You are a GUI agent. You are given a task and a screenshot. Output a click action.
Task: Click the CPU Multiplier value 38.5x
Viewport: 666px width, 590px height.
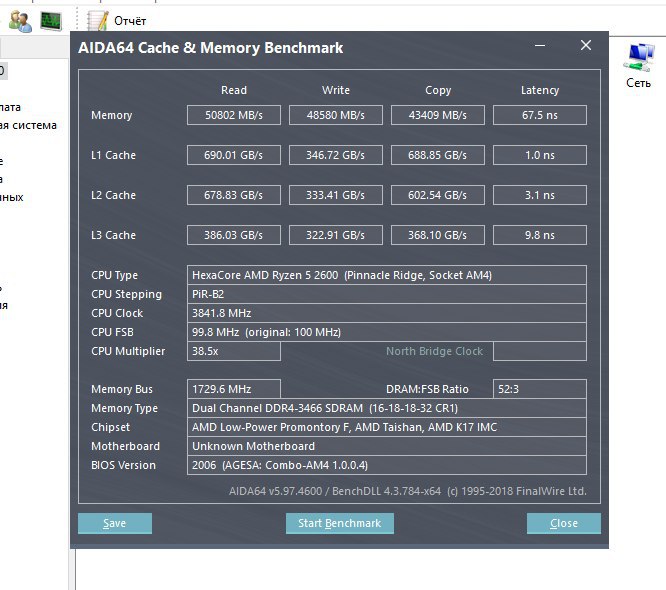pos(234,351)
